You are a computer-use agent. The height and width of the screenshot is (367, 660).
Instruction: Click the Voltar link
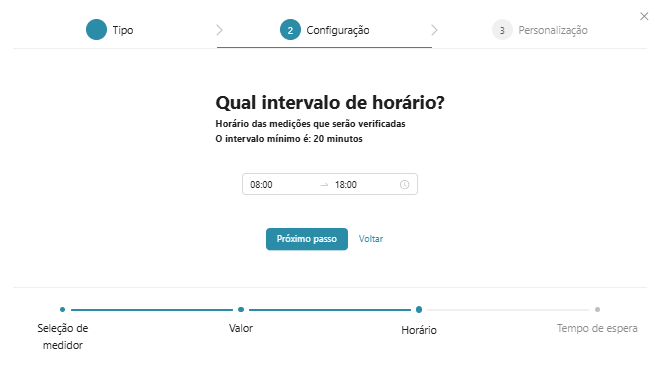click(x=371, y=239)
